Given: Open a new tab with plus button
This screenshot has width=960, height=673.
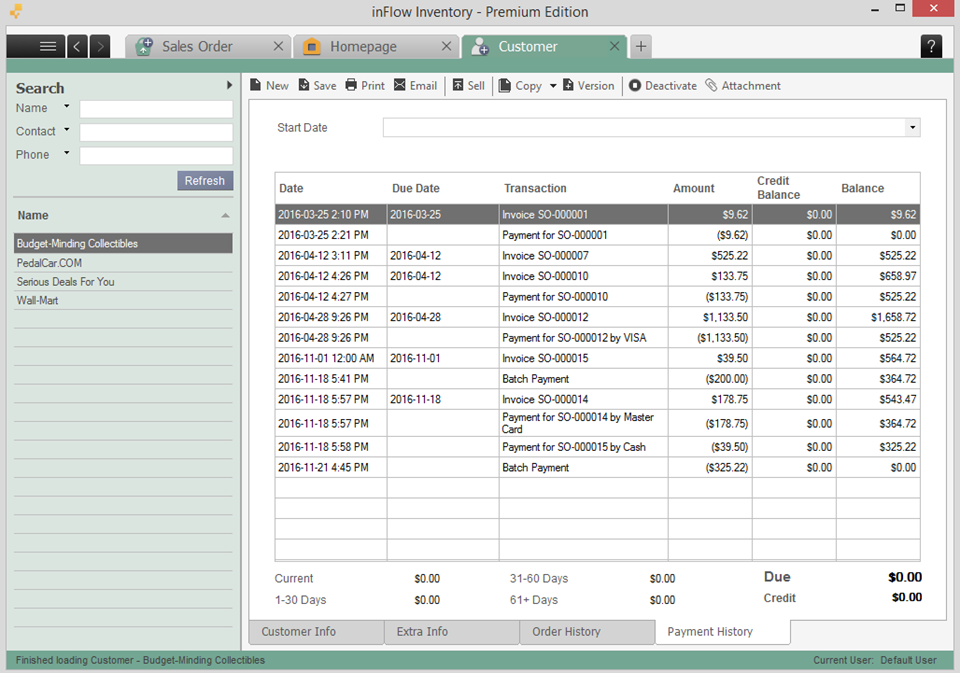Looking at the screenshot, I should [x=640, y=47].
